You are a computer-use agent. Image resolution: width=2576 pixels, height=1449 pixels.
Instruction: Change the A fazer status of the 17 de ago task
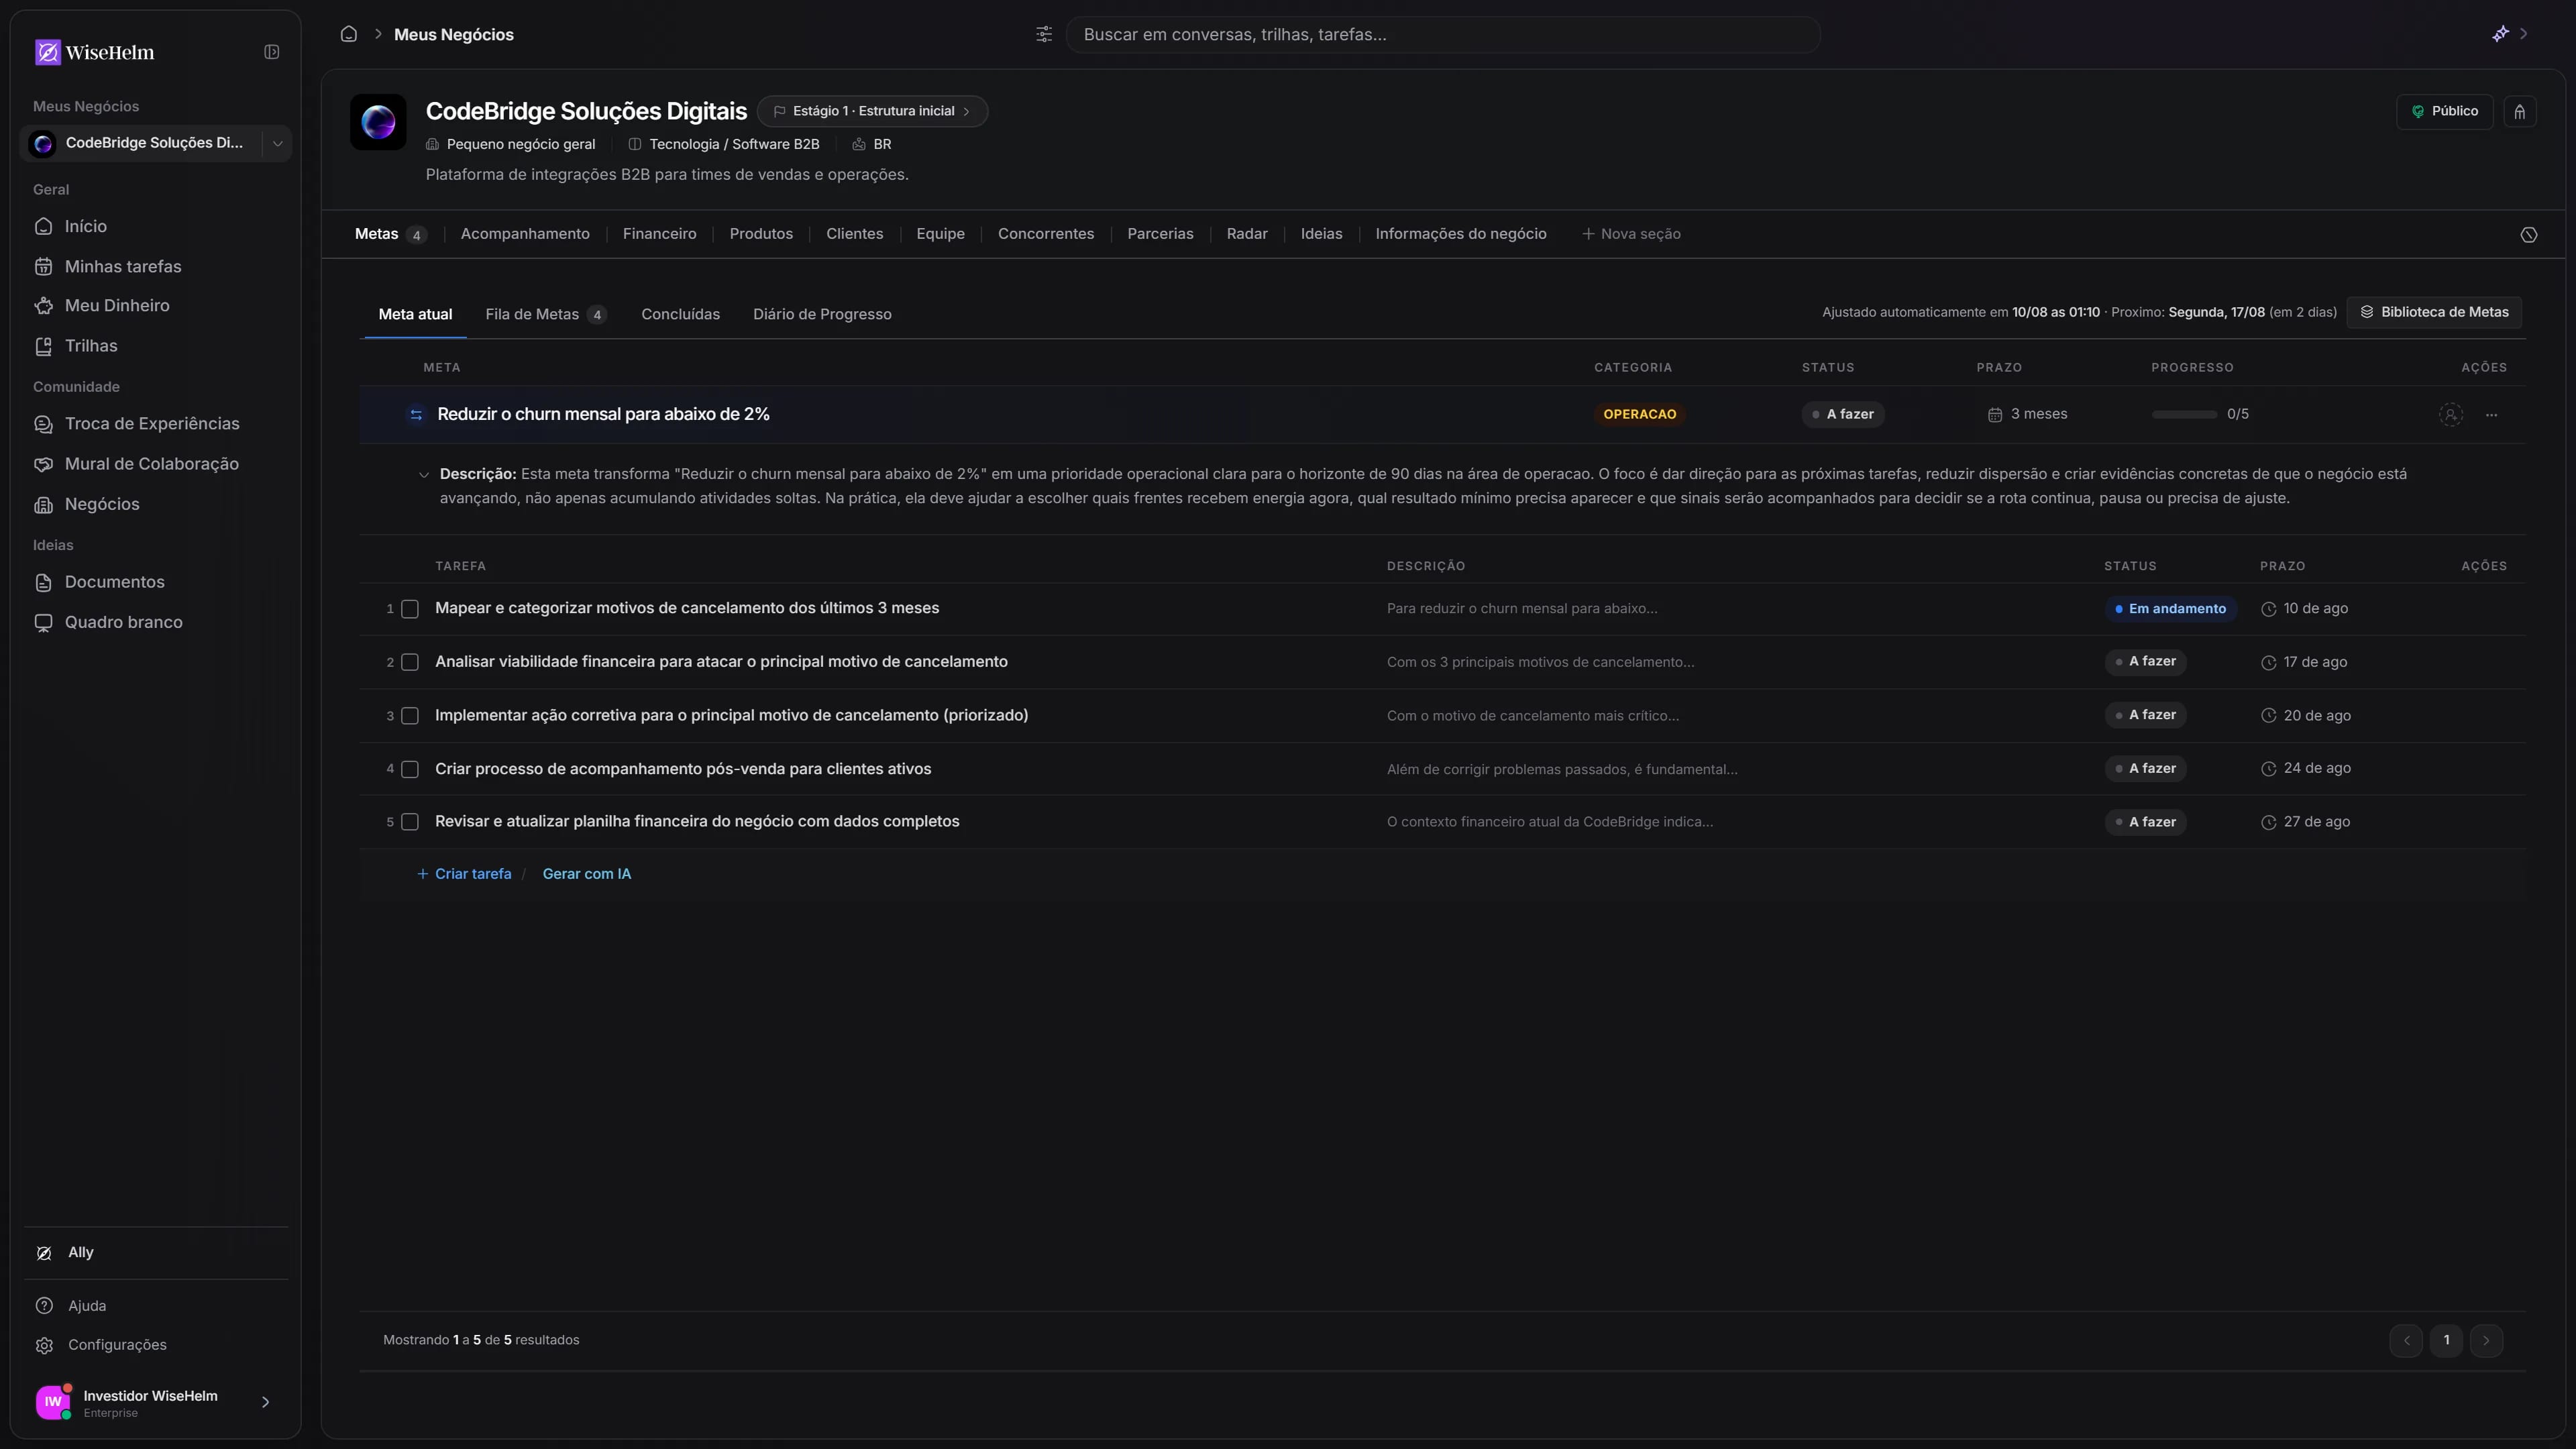pos(2146,662)
